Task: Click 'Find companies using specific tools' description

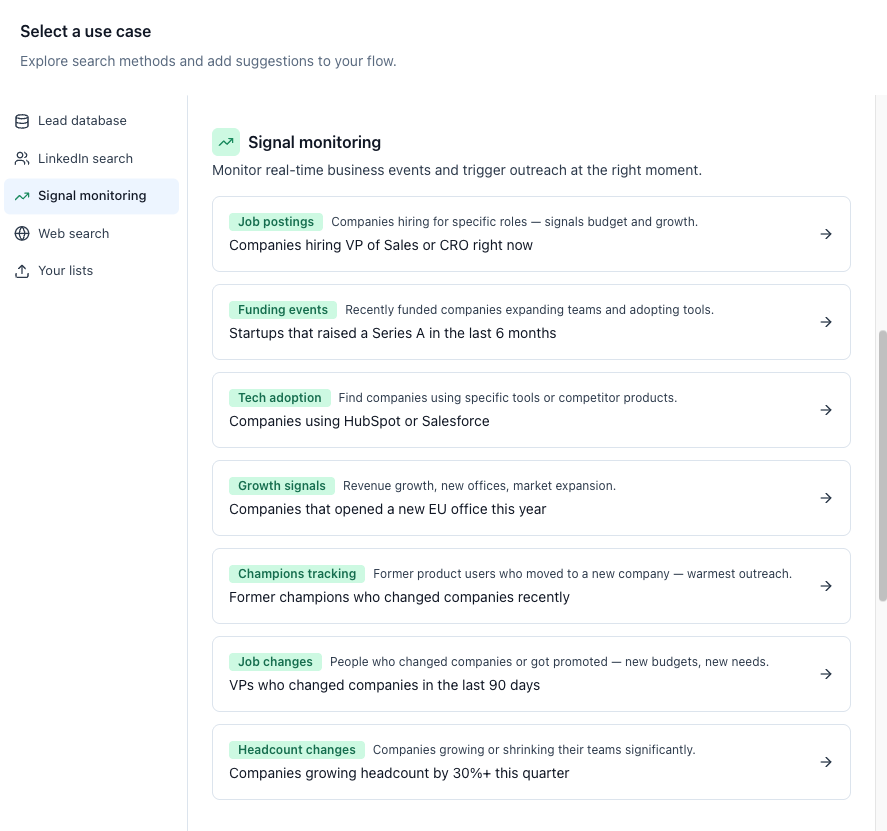Action: tap(507, 398)
